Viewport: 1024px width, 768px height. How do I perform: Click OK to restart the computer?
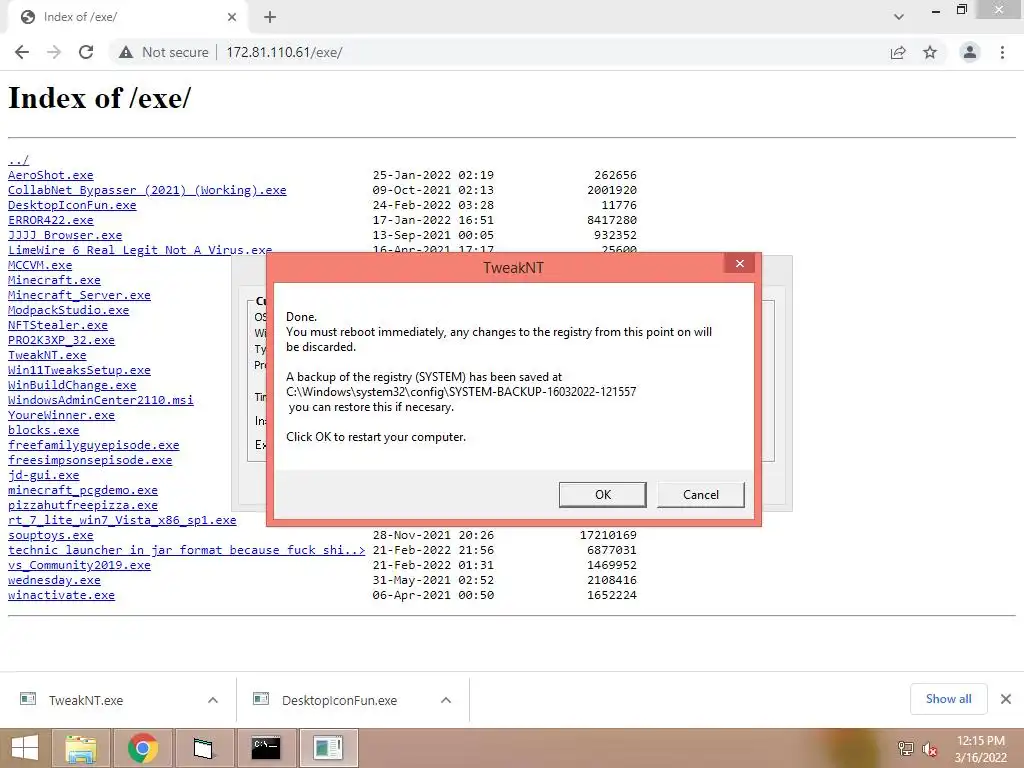[603, 494]
